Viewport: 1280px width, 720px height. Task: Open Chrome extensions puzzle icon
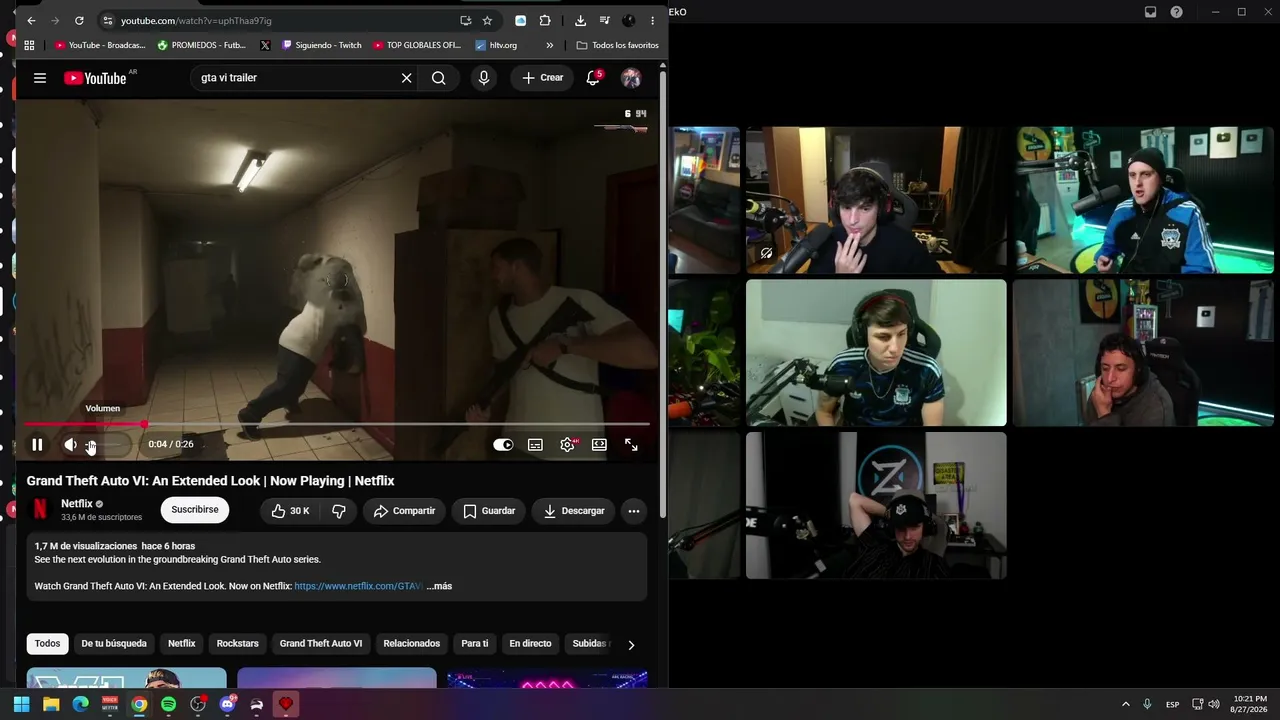coord(545,20)
